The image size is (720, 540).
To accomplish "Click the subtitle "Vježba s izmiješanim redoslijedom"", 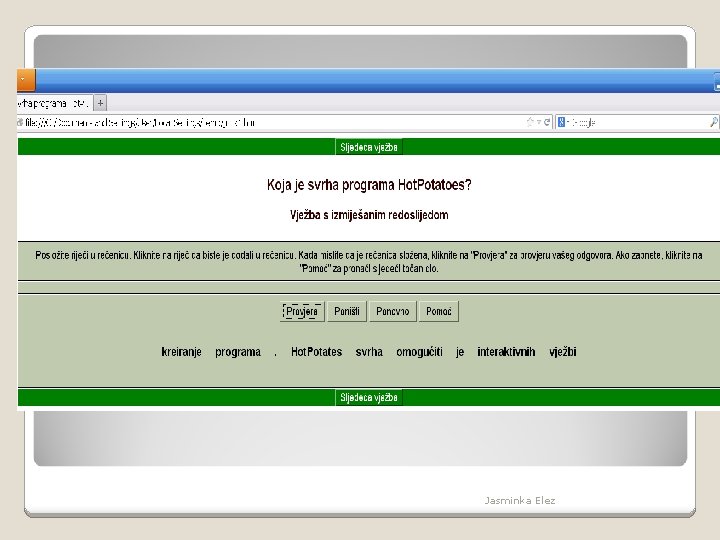I will click(369, 215).
